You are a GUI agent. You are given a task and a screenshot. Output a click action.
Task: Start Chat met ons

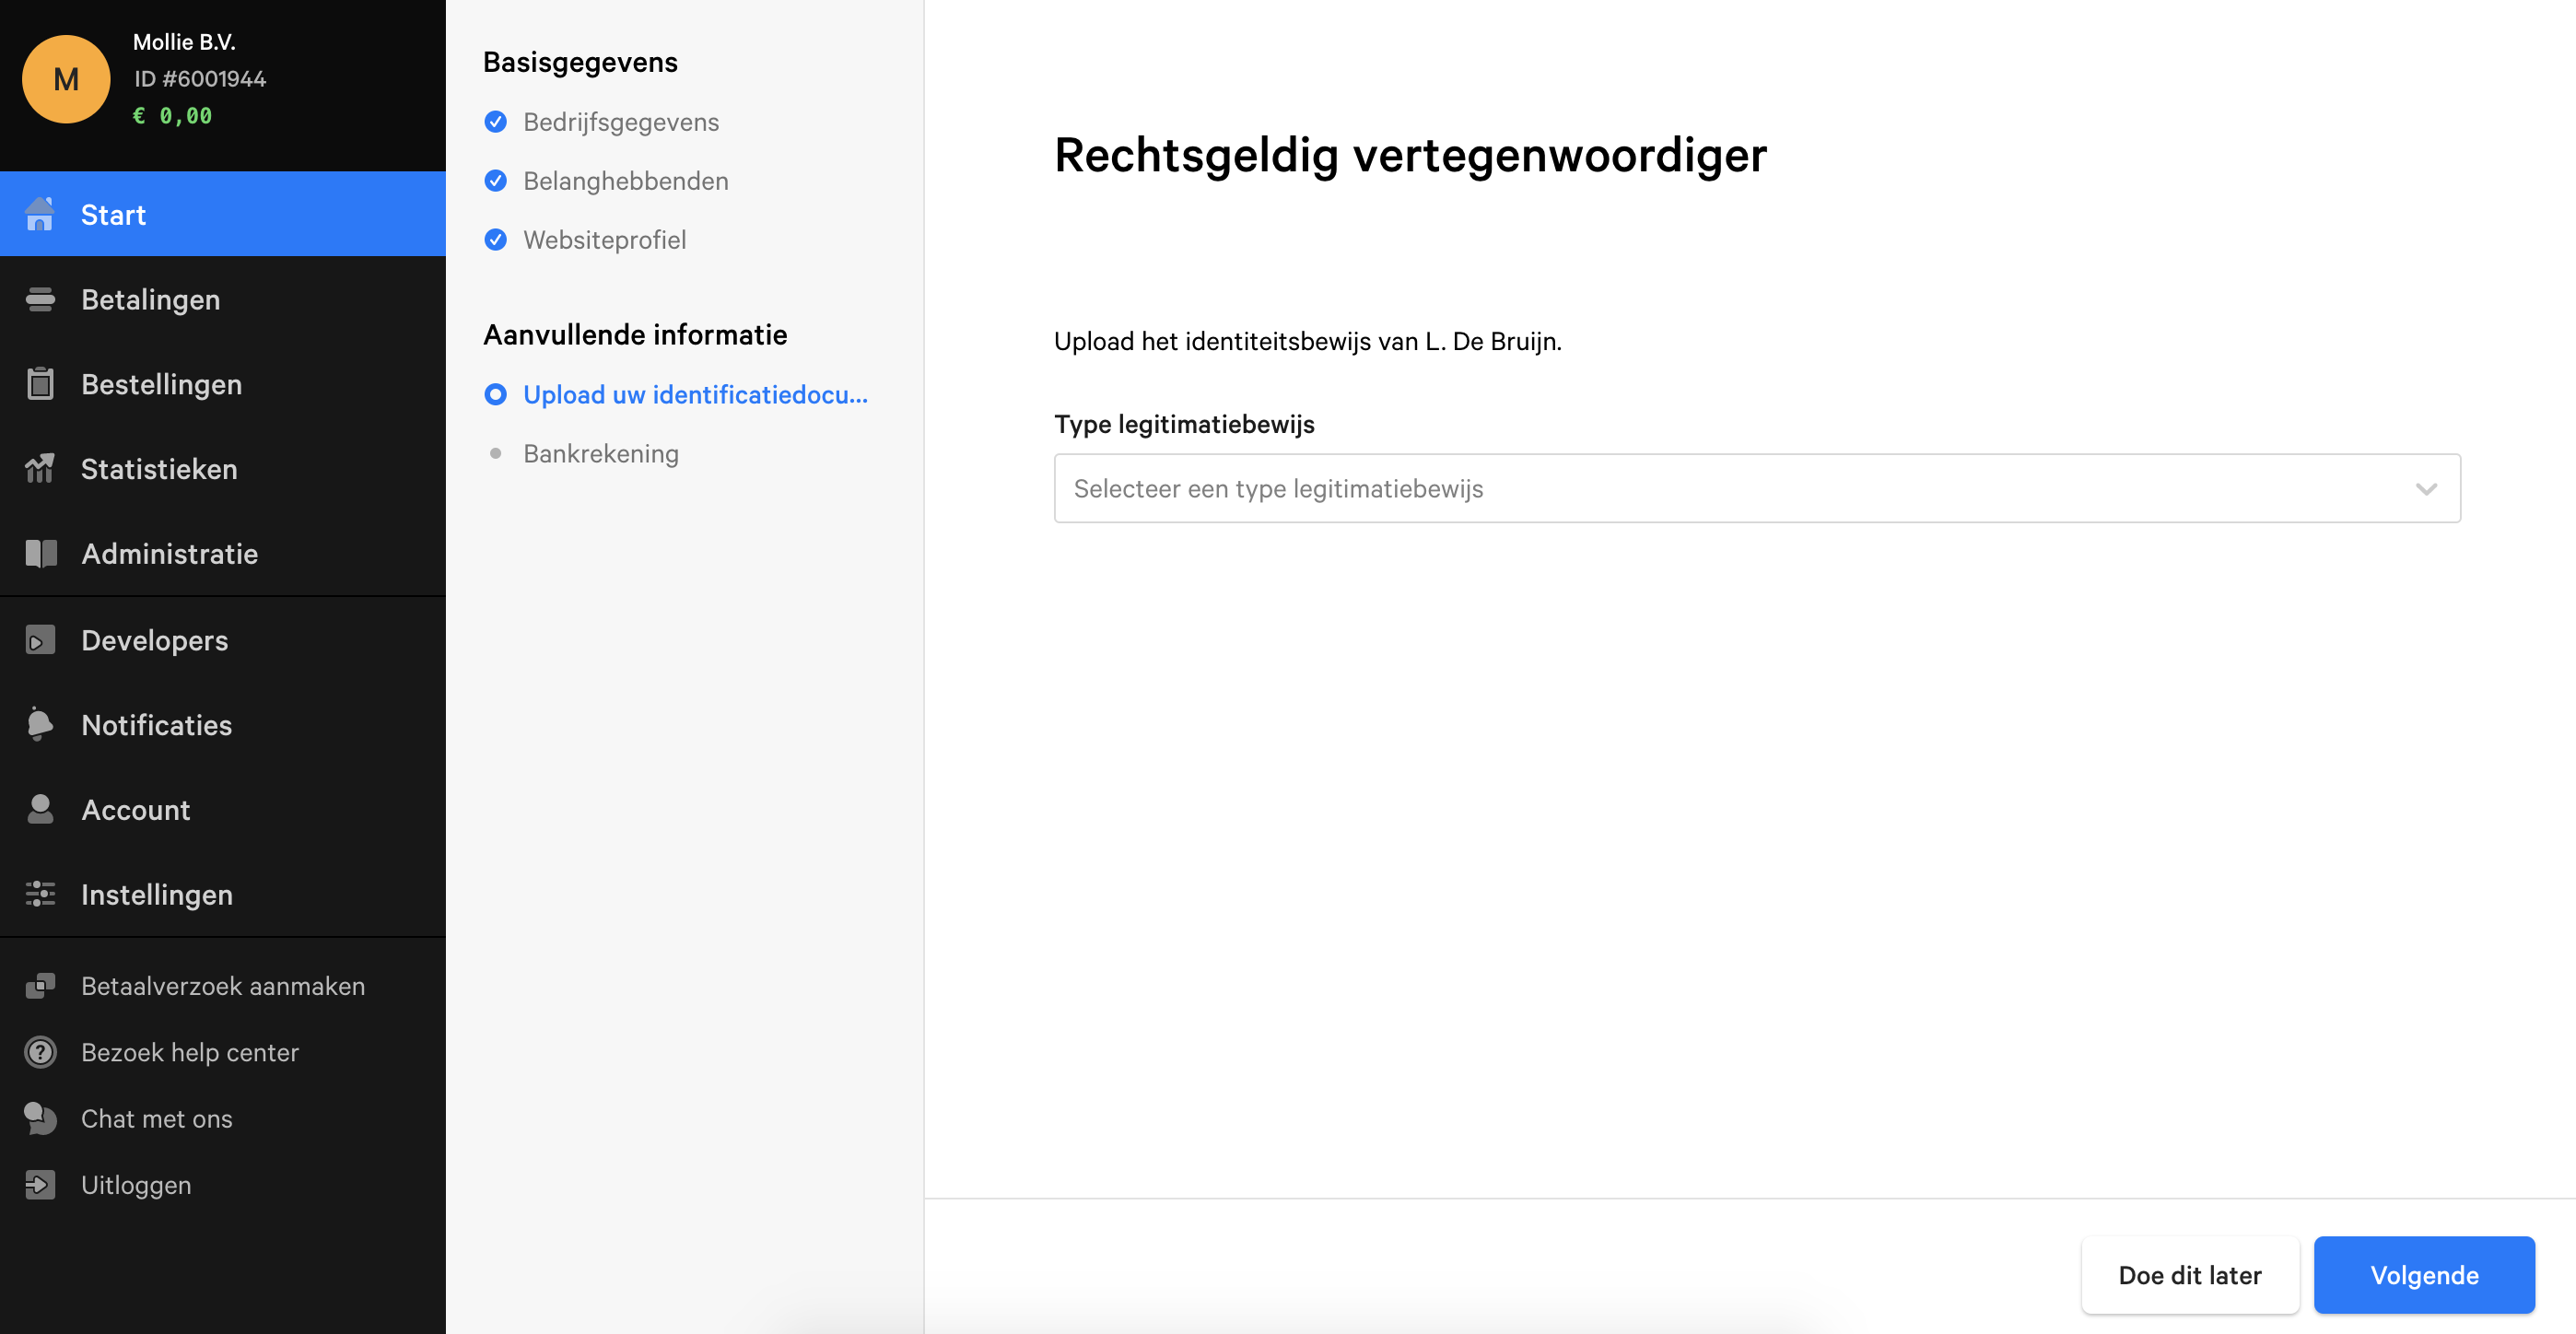coord(223,1118)
